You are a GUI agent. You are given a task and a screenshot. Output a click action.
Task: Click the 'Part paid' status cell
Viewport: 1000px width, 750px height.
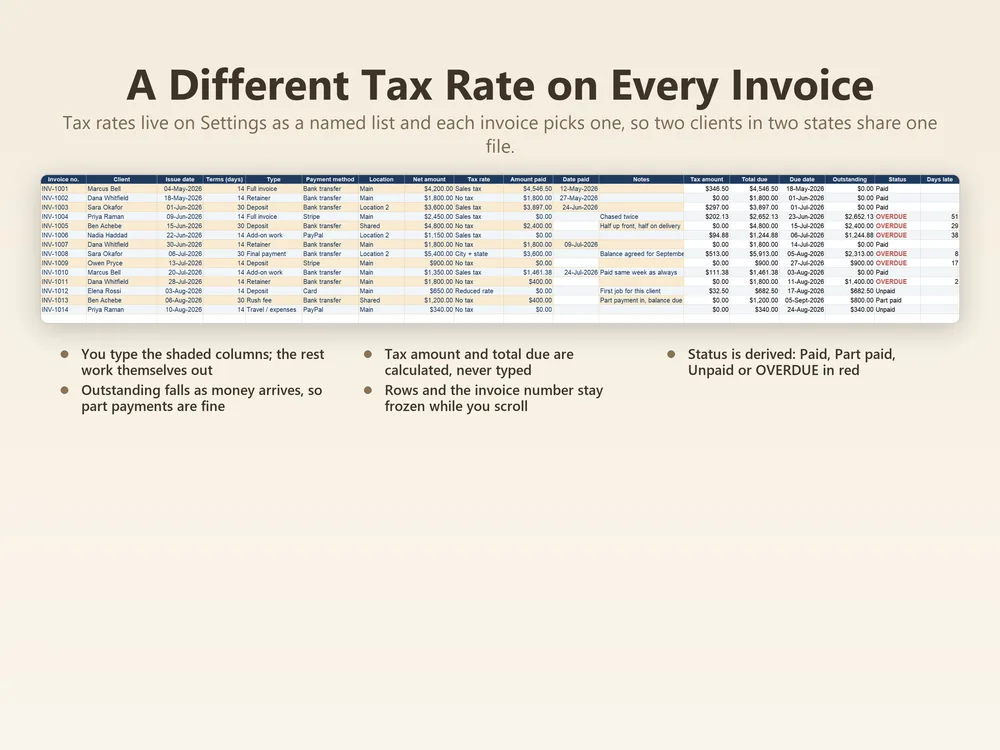[x=897, y=300]
